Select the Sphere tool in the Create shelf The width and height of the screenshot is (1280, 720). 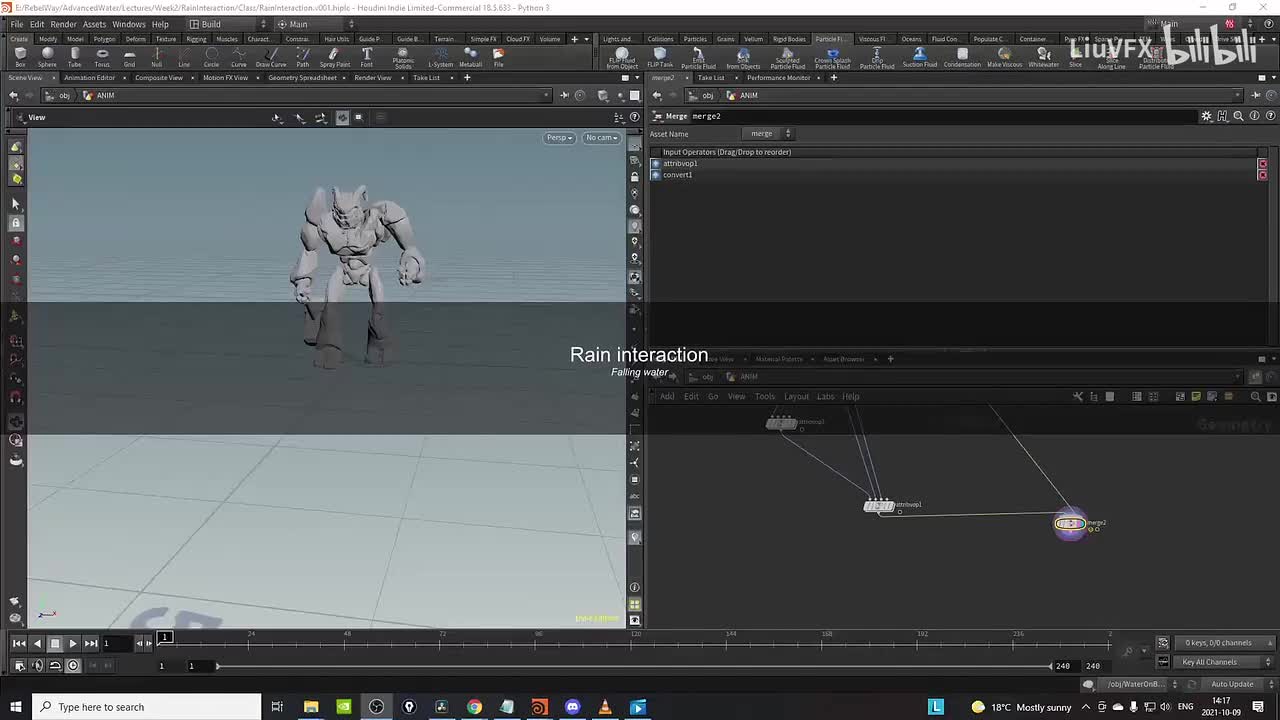tap(47, 56)
